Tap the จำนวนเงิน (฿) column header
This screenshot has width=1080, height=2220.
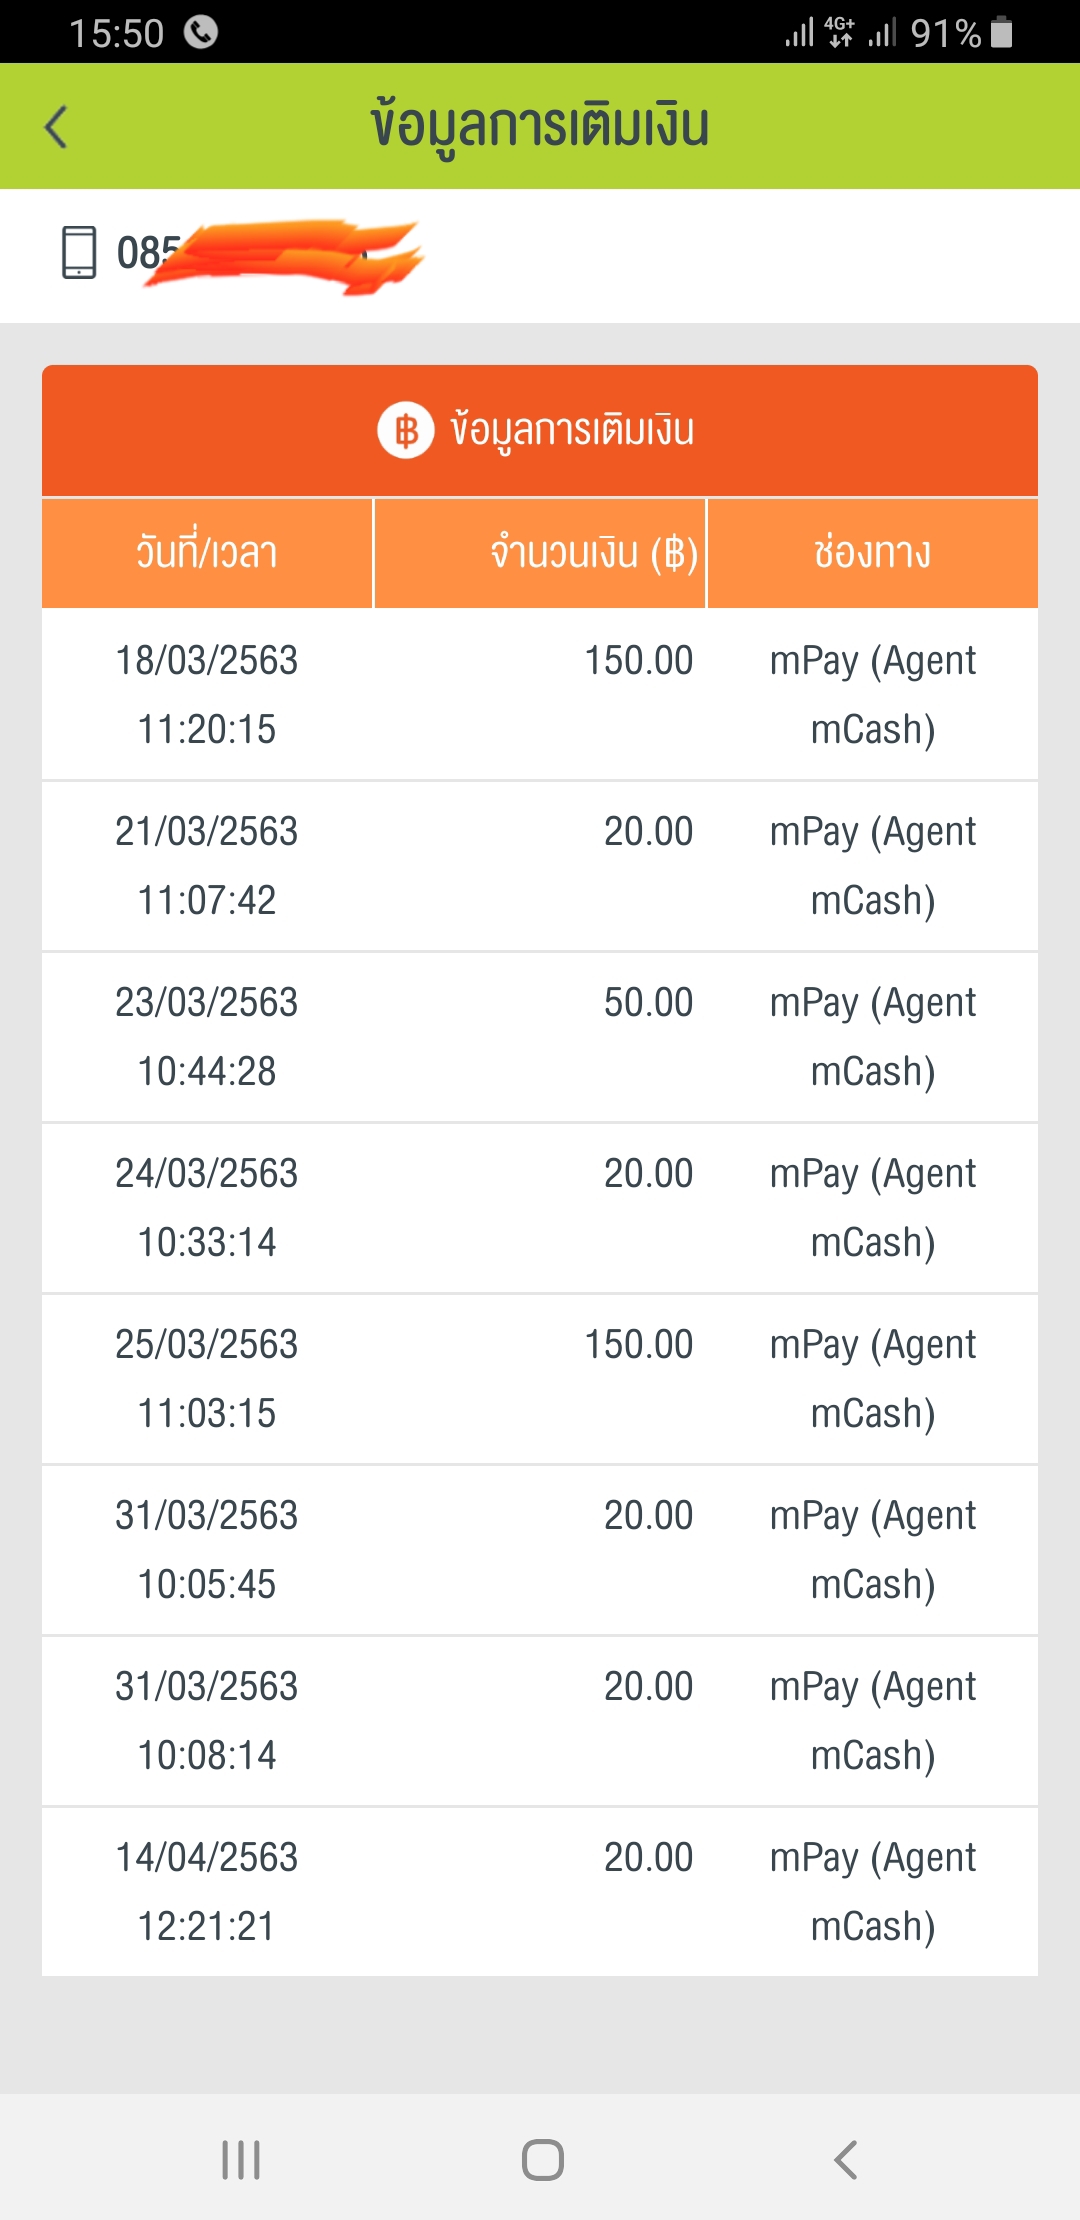(594, 552)
